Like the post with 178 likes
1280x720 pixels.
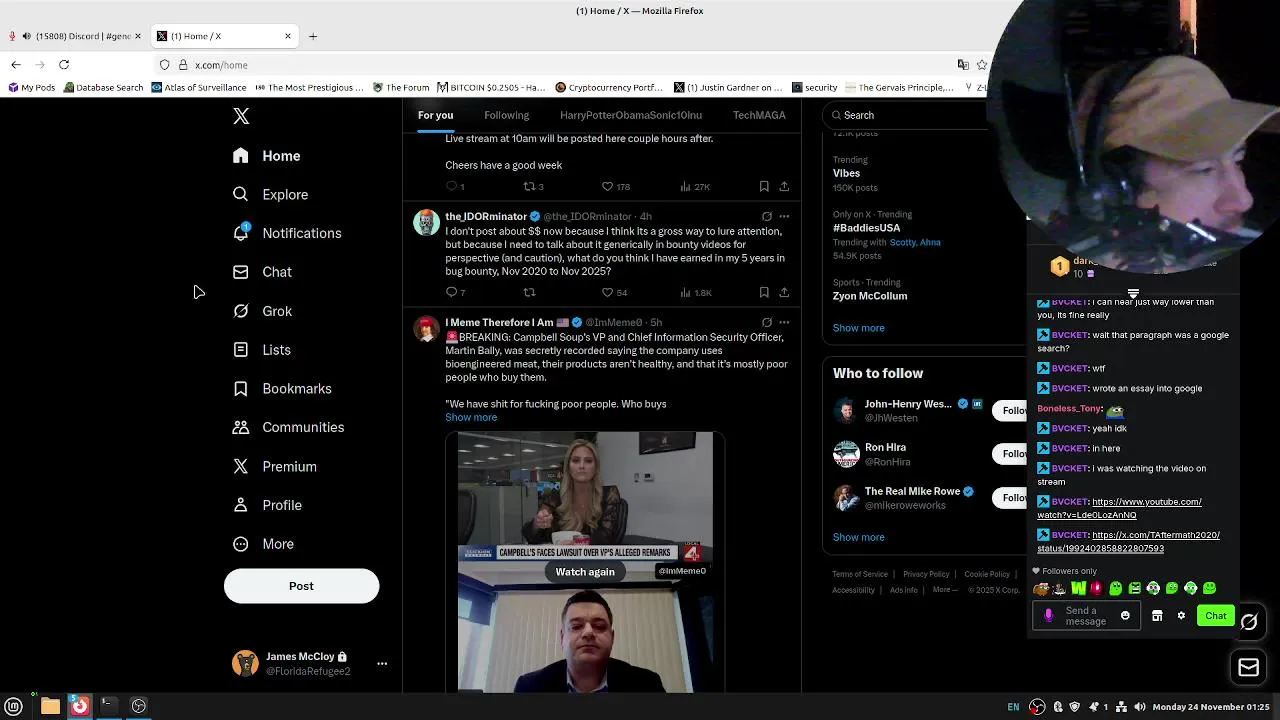(x=607, y=186)
